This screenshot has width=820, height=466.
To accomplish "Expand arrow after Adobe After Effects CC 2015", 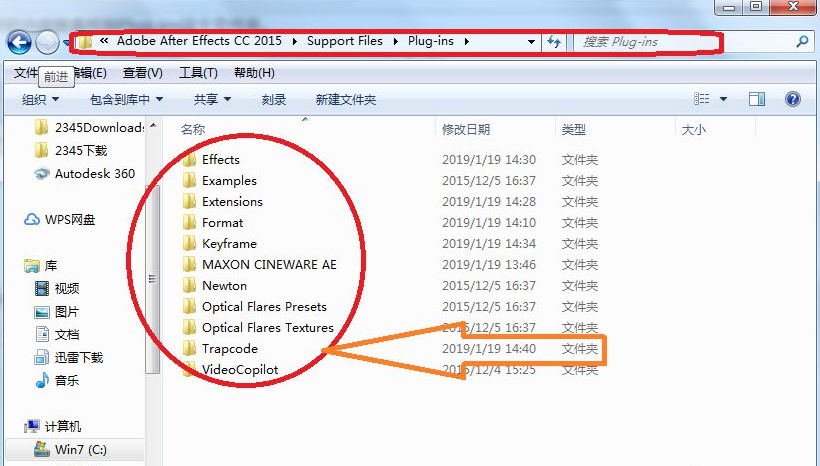I will [x=294, y=42].
